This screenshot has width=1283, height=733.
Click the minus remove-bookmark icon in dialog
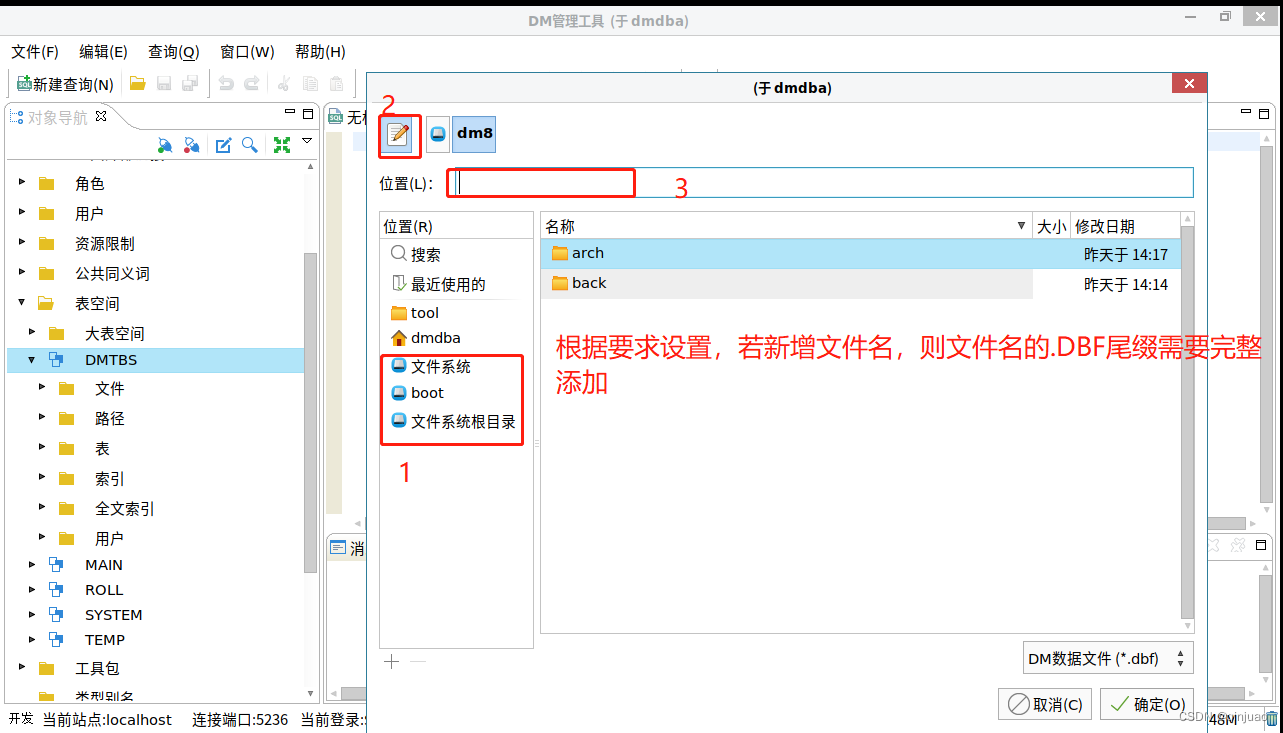click(418, 661)
